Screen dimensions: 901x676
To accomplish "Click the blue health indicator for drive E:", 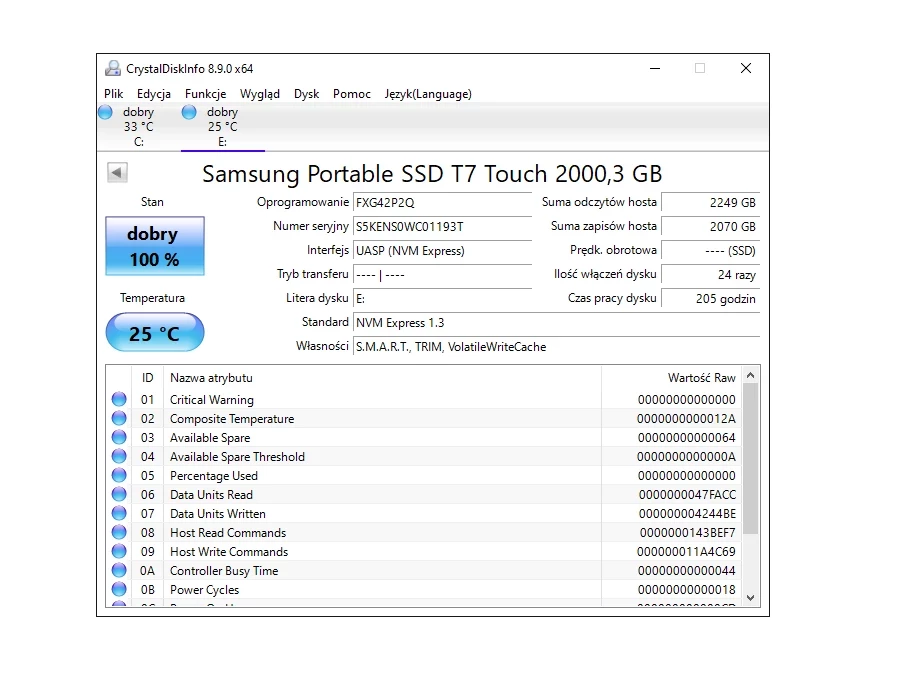I will coord(188,112).
